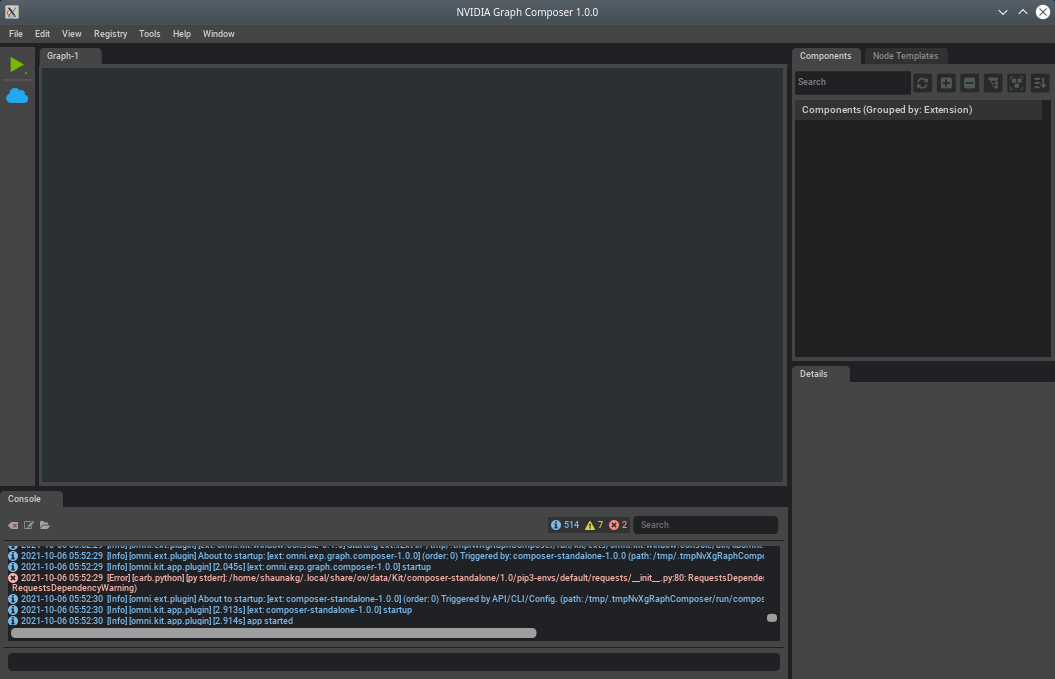The height and width of the screenshot is (679, 1055).
Task: Switch to the Node Templates tab
Action: [905, 56]
